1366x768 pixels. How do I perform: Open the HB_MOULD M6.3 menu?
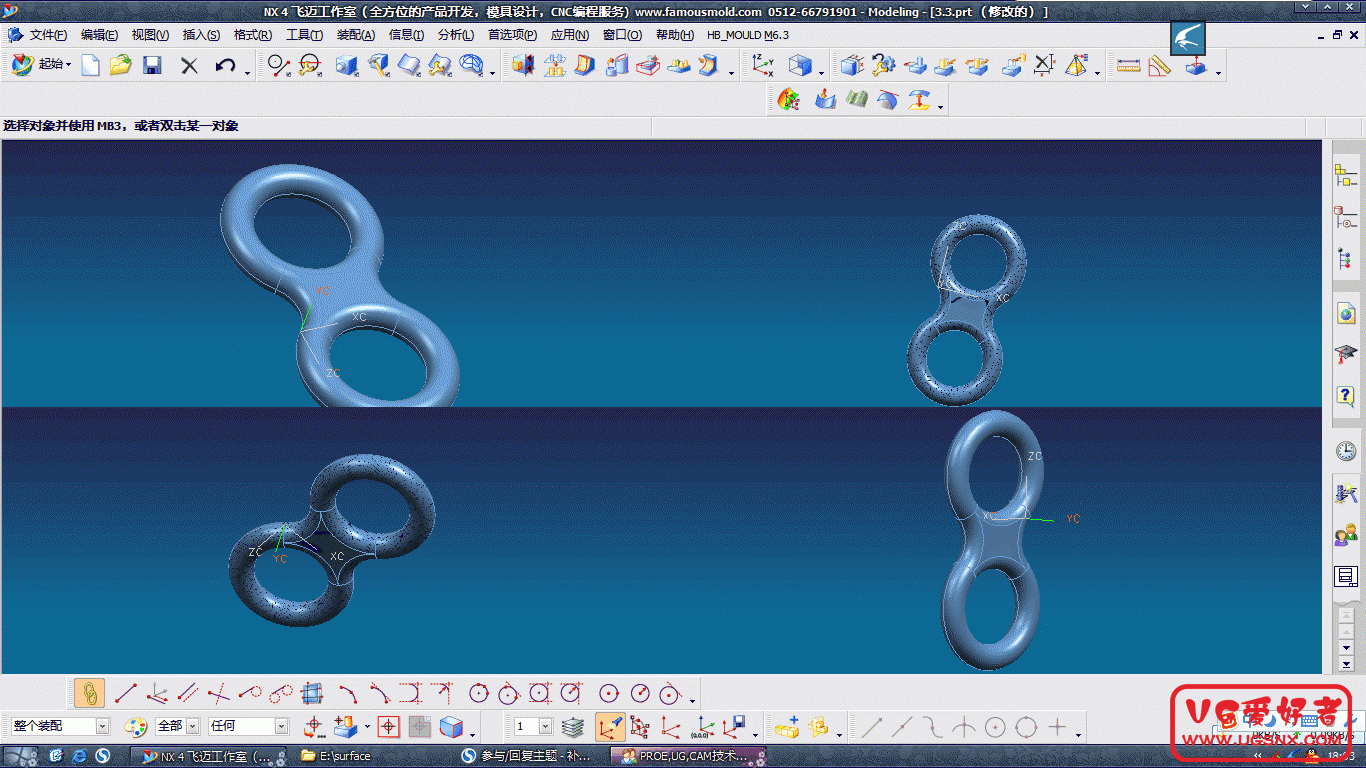click(748, 35)
